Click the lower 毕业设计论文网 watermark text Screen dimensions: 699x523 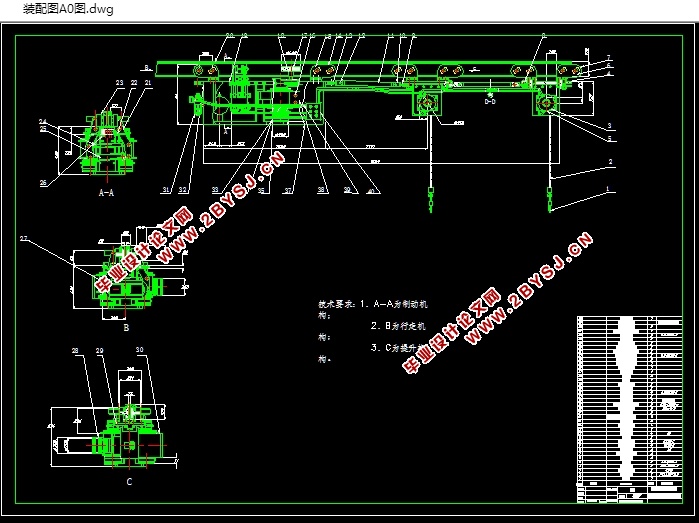[x=452, y=331]
